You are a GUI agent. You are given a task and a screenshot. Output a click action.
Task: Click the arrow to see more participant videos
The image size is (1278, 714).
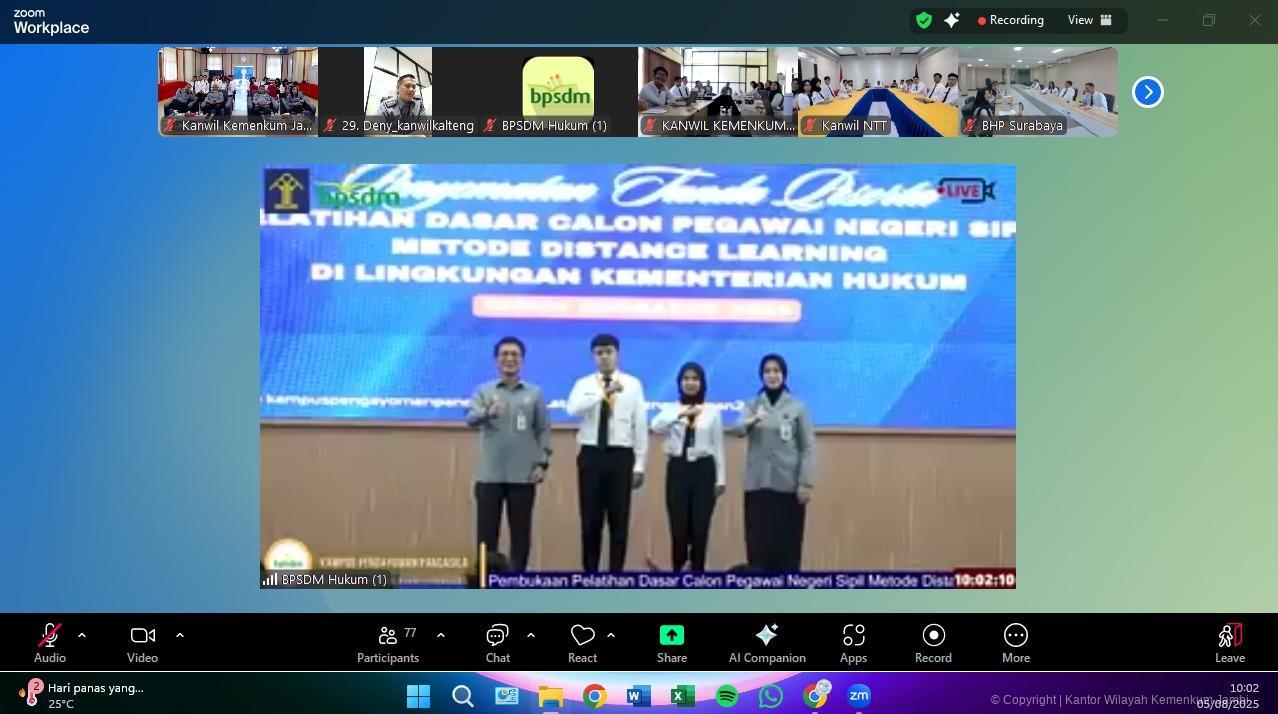[1147, 91]
